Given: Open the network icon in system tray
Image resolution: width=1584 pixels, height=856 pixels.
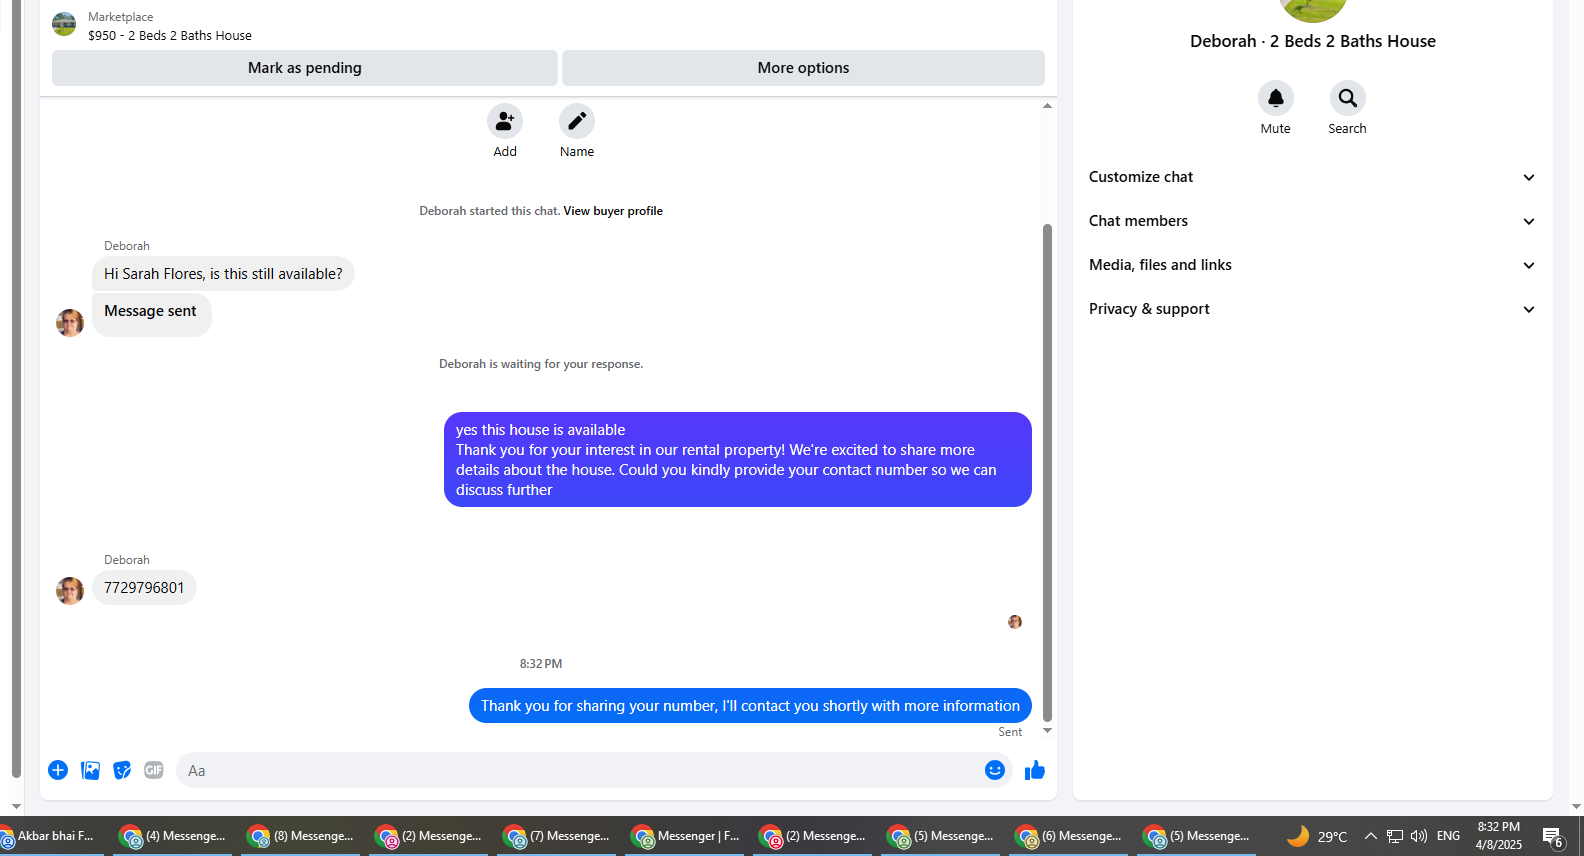Looking at the screenshot, I should click(x=1394, y=836).
